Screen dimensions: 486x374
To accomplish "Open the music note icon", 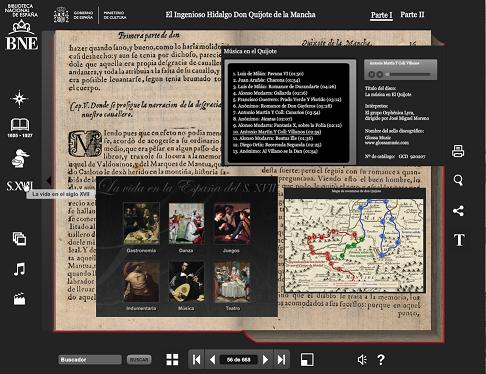I will pos(19,269).
